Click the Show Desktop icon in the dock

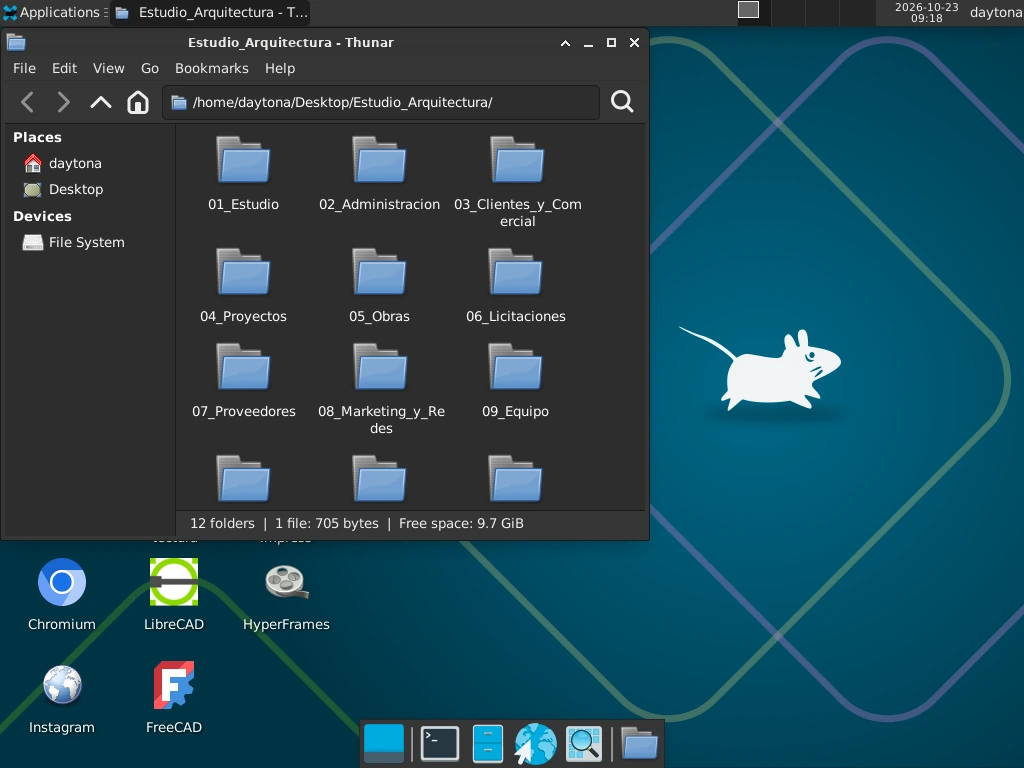click(383, 744)
